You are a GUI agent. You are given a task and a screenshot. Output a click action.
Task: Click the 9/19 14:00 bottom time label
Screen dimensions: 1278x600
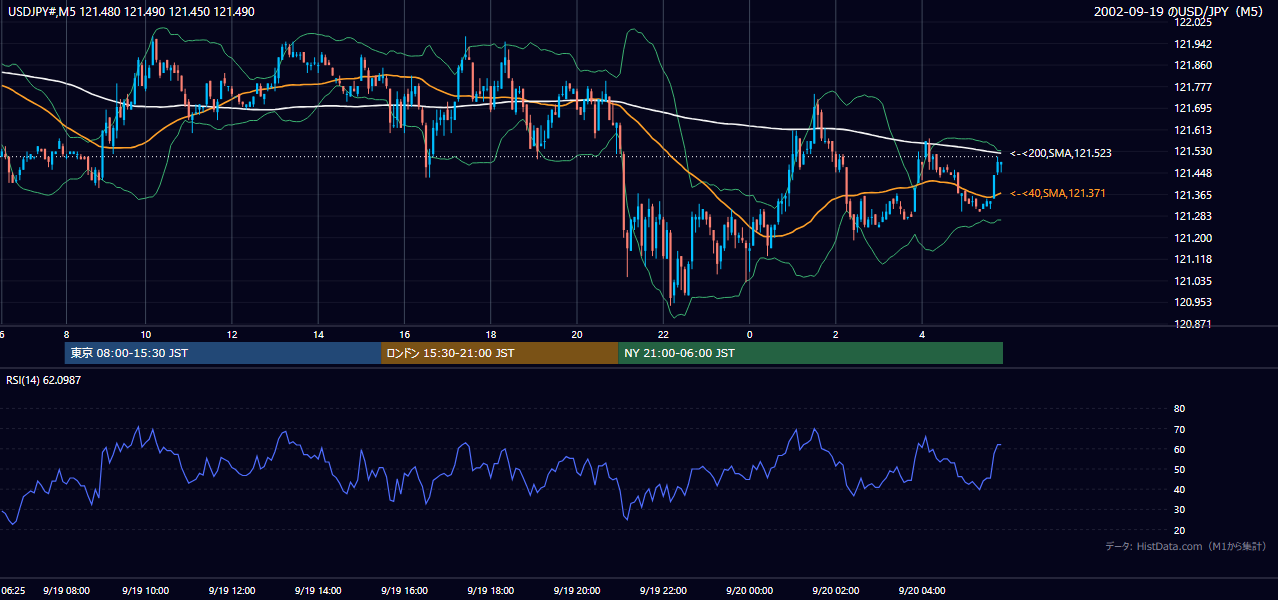click(318, 591)
